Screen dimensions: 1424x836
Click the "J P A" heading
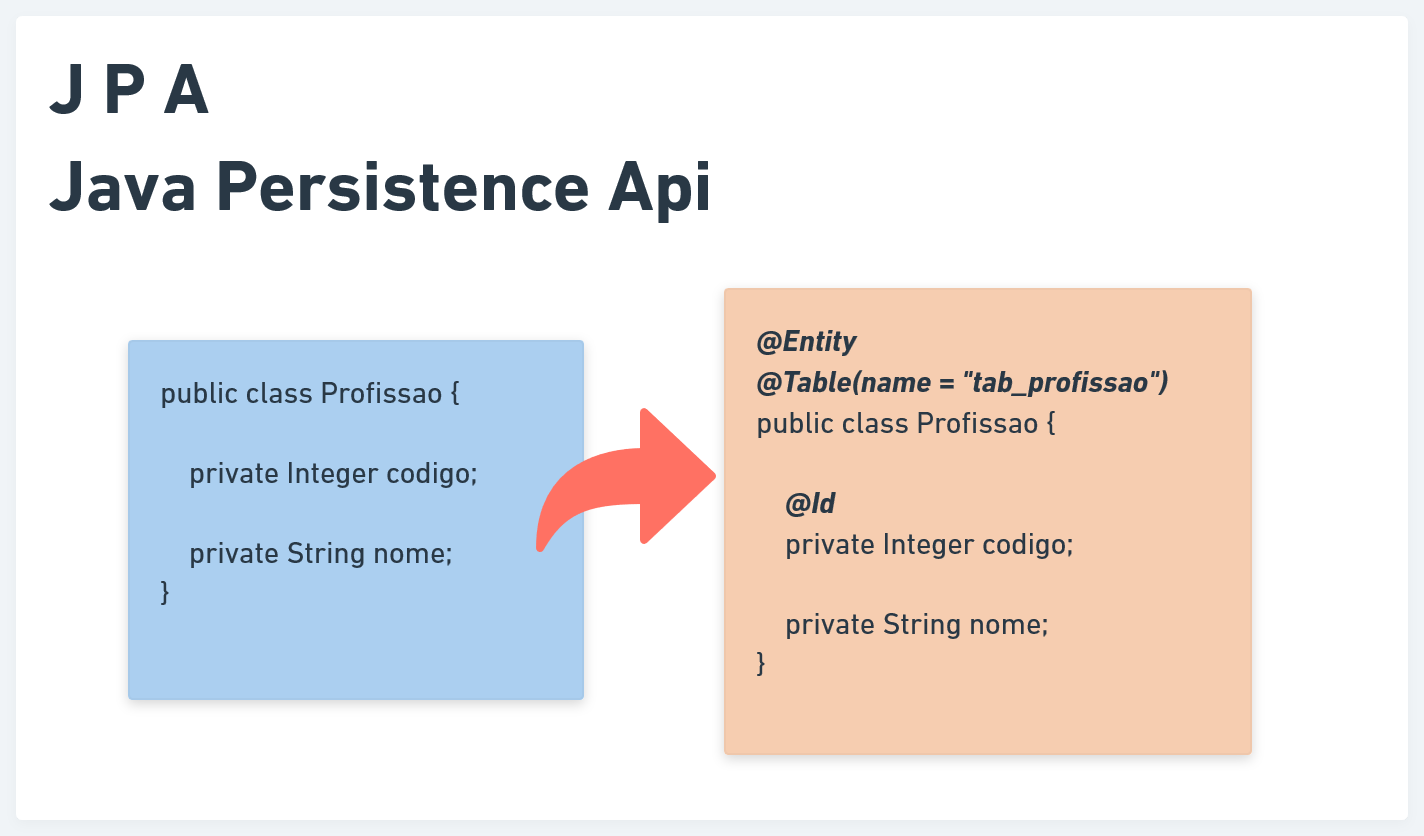[129, 92]
